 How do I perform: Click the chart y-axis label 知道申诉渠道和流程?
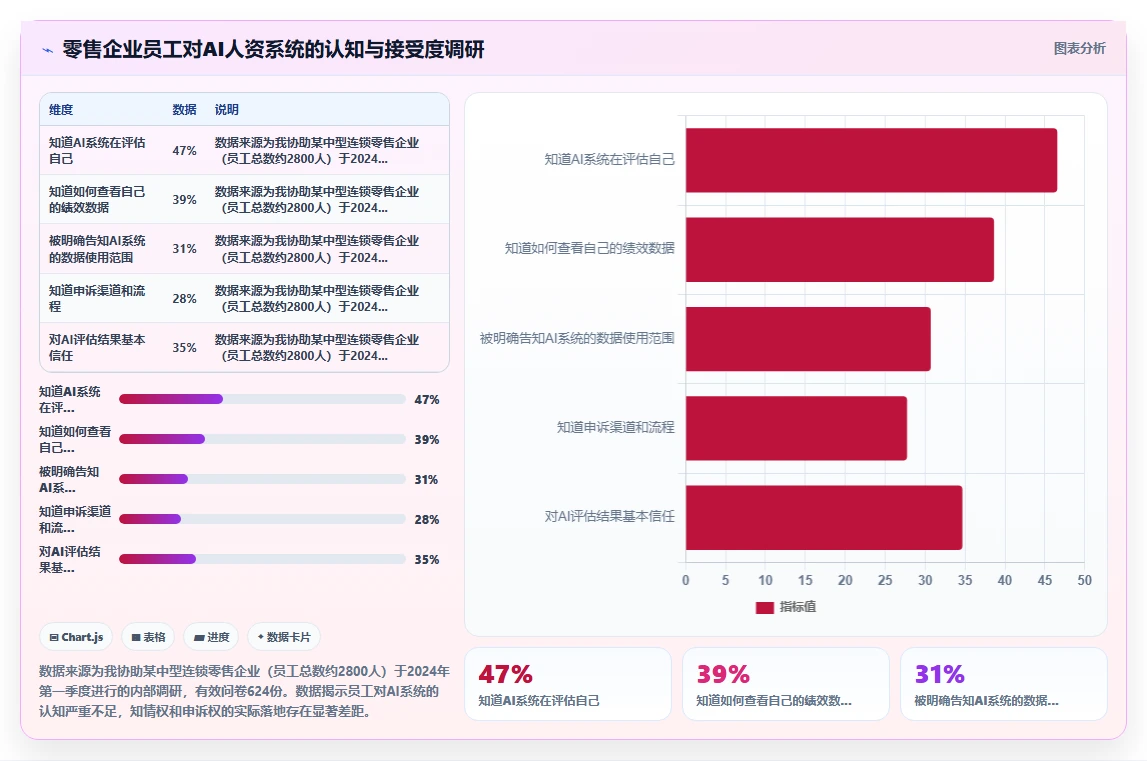click(615, 427)
